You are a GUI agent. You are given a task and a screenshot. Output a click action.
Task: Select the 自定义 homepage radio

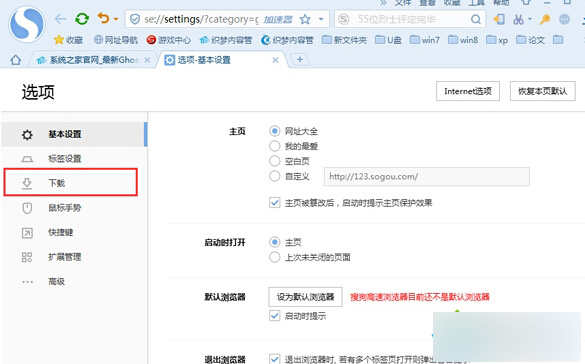point(275,176)
